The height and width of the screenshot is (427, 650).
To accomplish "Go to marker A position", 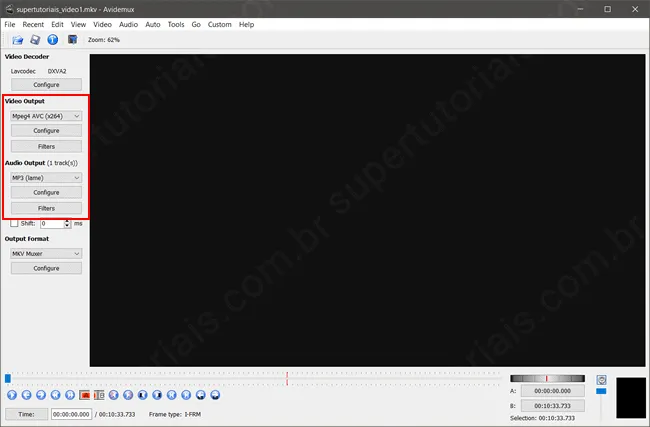I will point(143,395).
